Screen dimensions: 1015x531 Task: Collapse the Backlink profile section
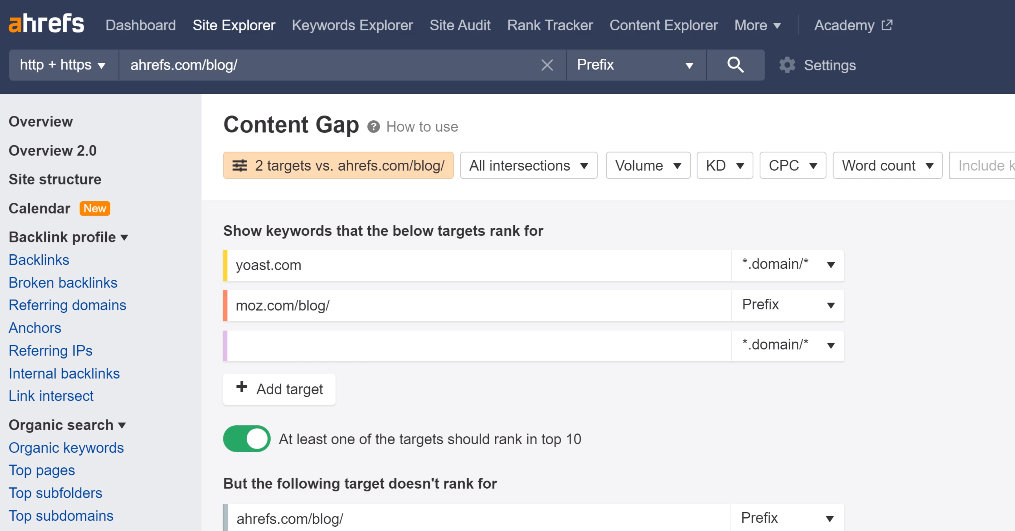68,237
